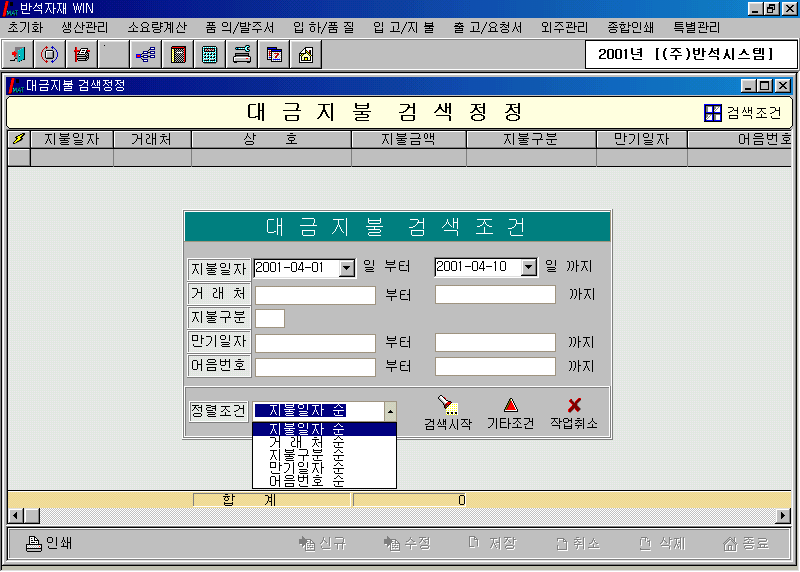This screenshot has width=800, height=572.
Task: Click the lightning icon in grid header
Action: [x=19, y=139]
